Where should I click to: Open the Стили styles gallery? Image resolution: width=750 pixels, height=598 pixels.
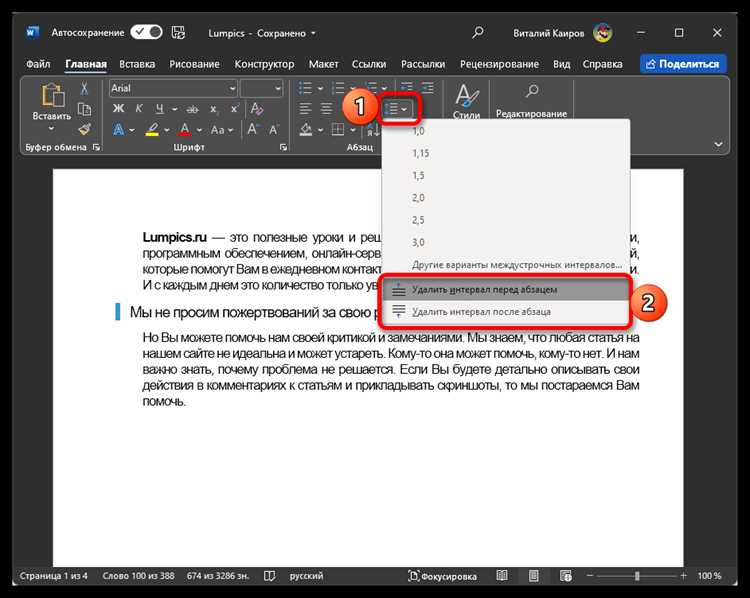(x=466, y=101)
